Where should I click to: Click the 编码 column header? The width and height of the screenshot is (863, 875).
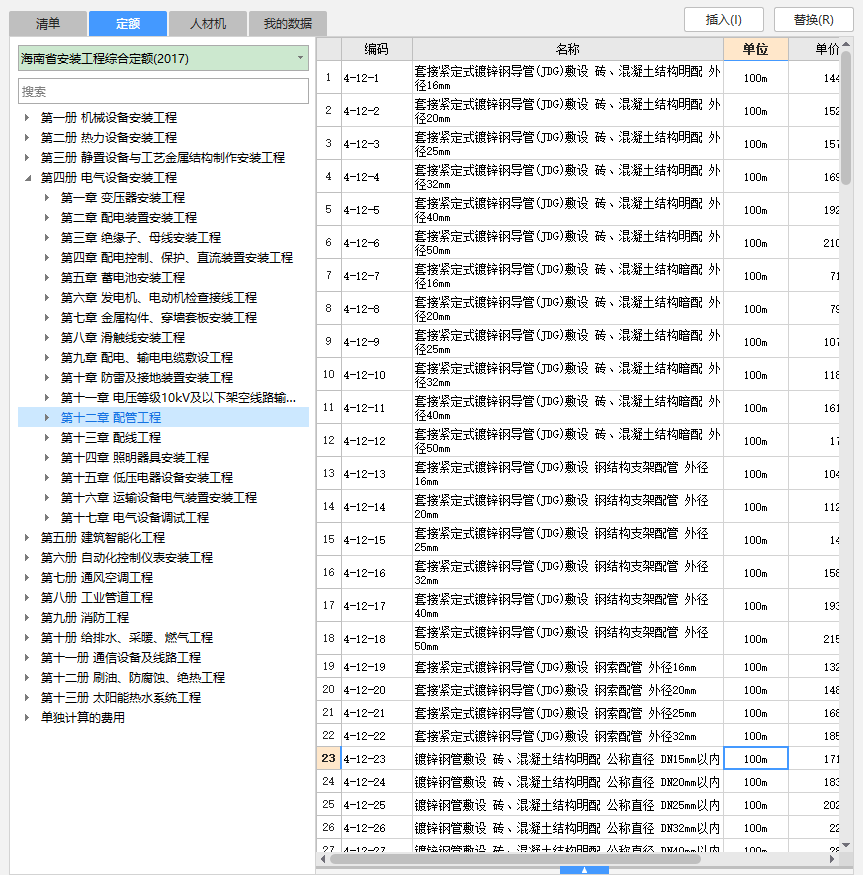(x=376, y=49)
